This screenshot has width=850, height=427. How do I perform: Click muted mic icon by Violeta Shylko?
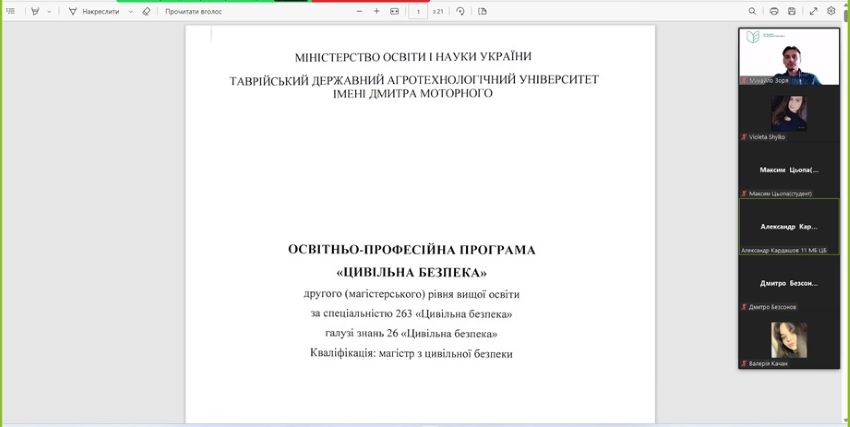coord(744,137)
